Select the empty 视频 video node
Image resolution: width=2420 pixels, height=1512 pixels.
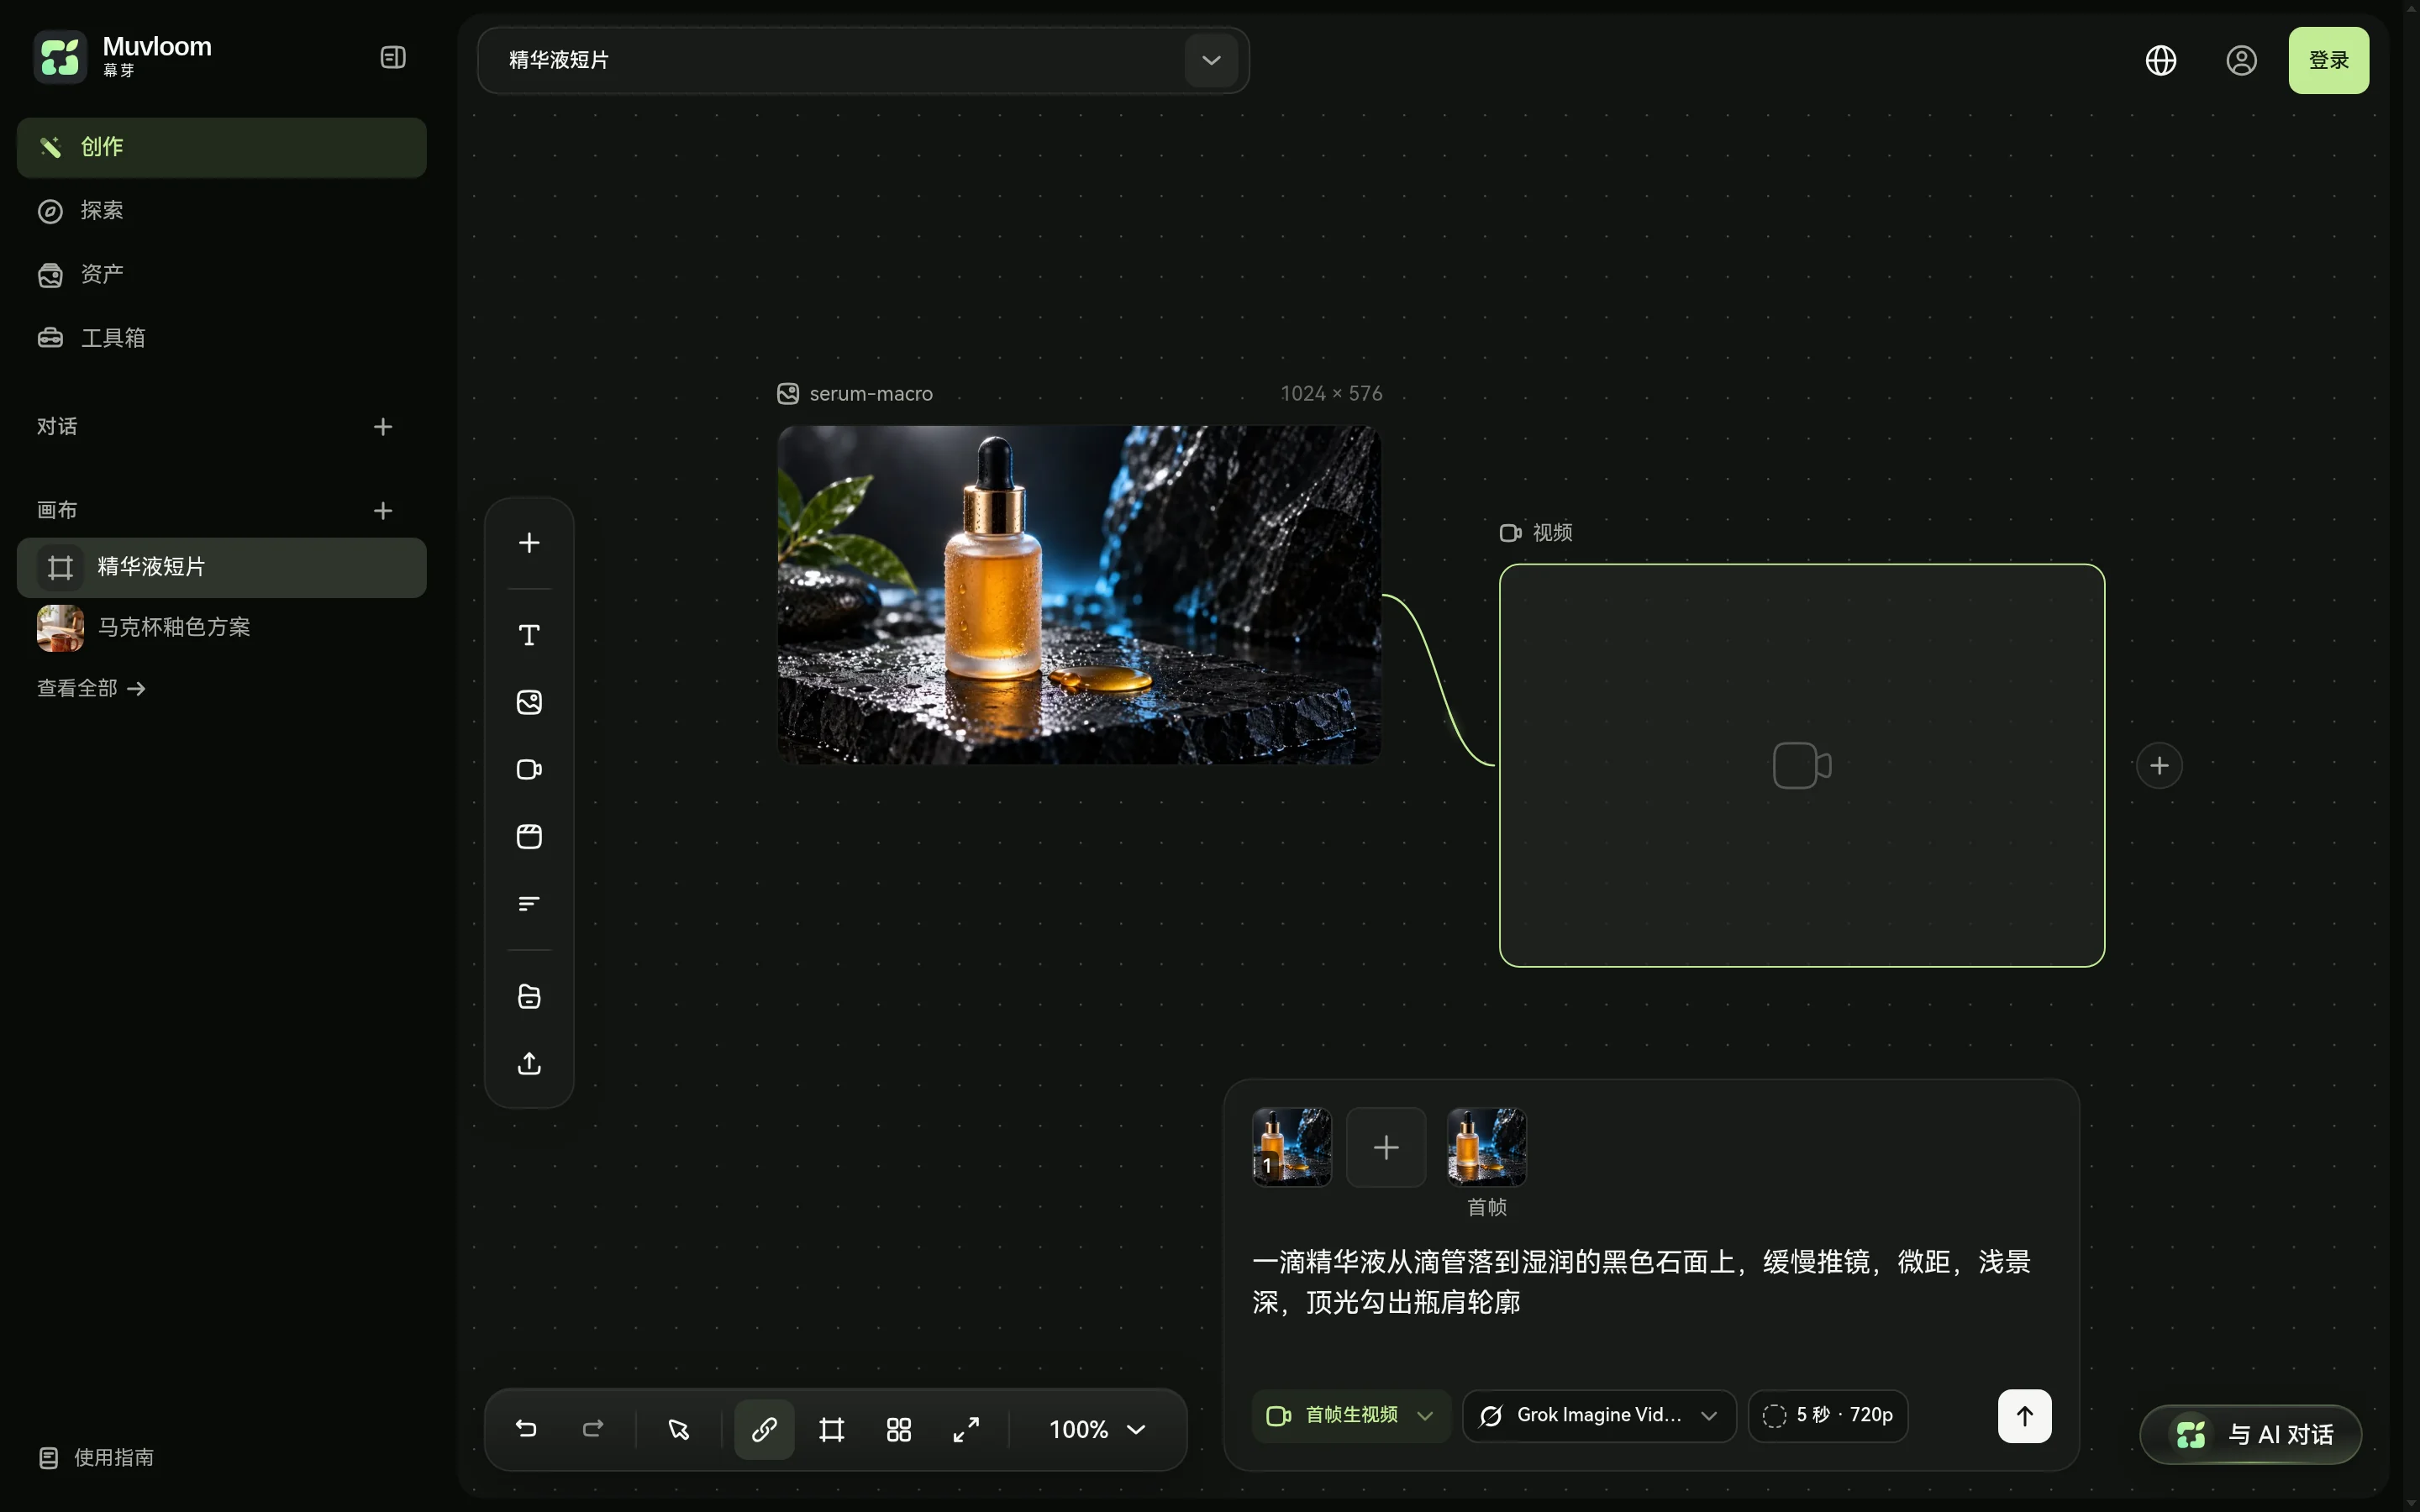1802,766
